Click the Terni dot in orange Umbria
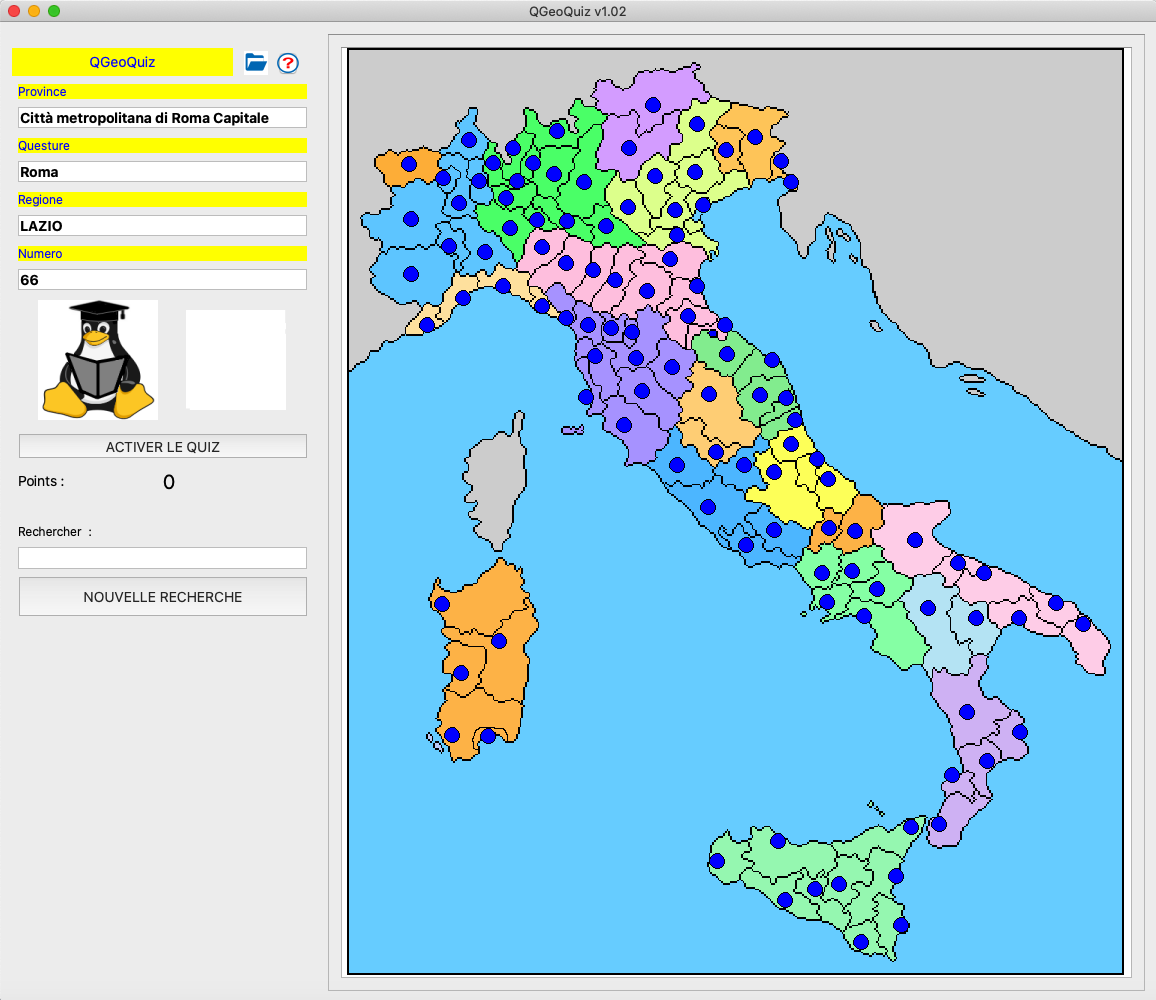Screen dimensions: 1156x1000 click(x=716, y=451)
